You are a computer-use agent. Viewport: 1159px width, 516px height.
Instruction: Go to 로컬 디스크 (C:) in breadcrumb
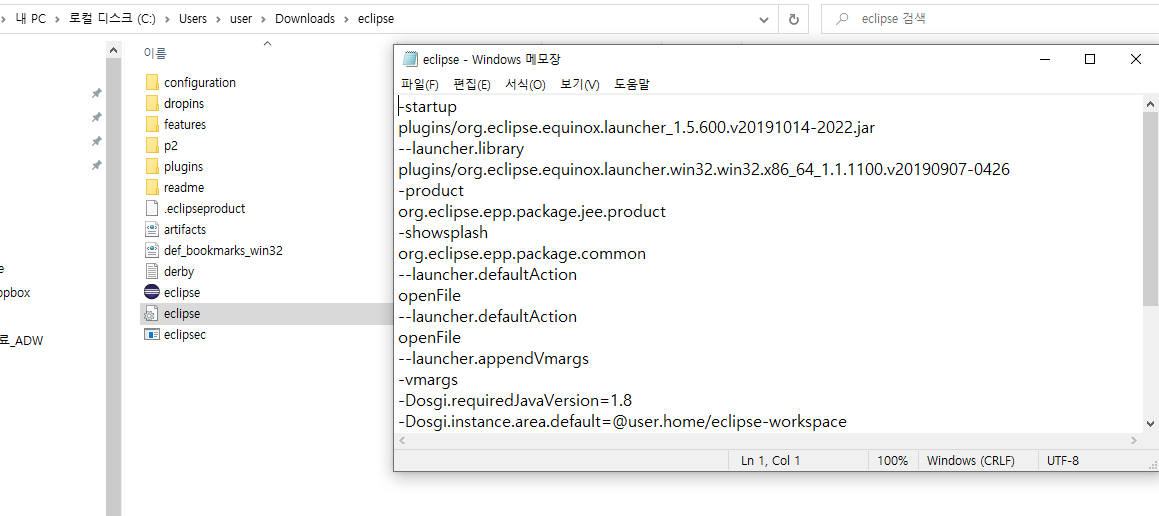[x=112, y=19]
